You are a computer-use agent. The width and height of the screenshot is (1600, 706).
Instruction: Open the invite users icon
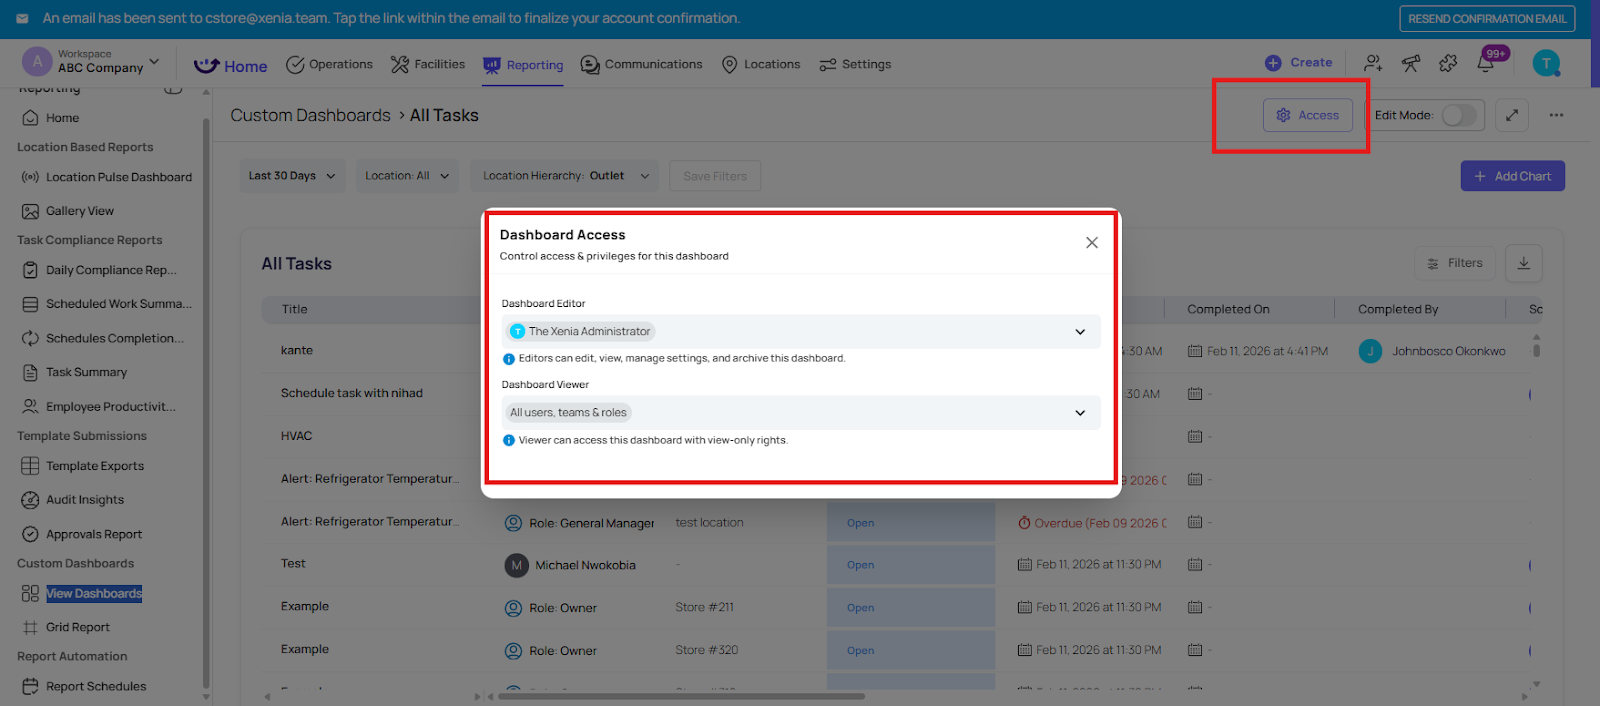pos(1373,64)
